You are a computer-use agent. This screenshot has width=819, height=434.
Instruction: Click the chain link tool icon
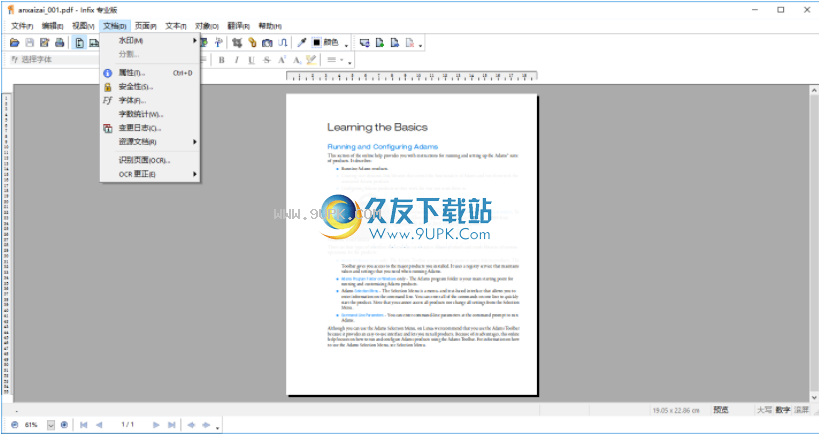252,43
